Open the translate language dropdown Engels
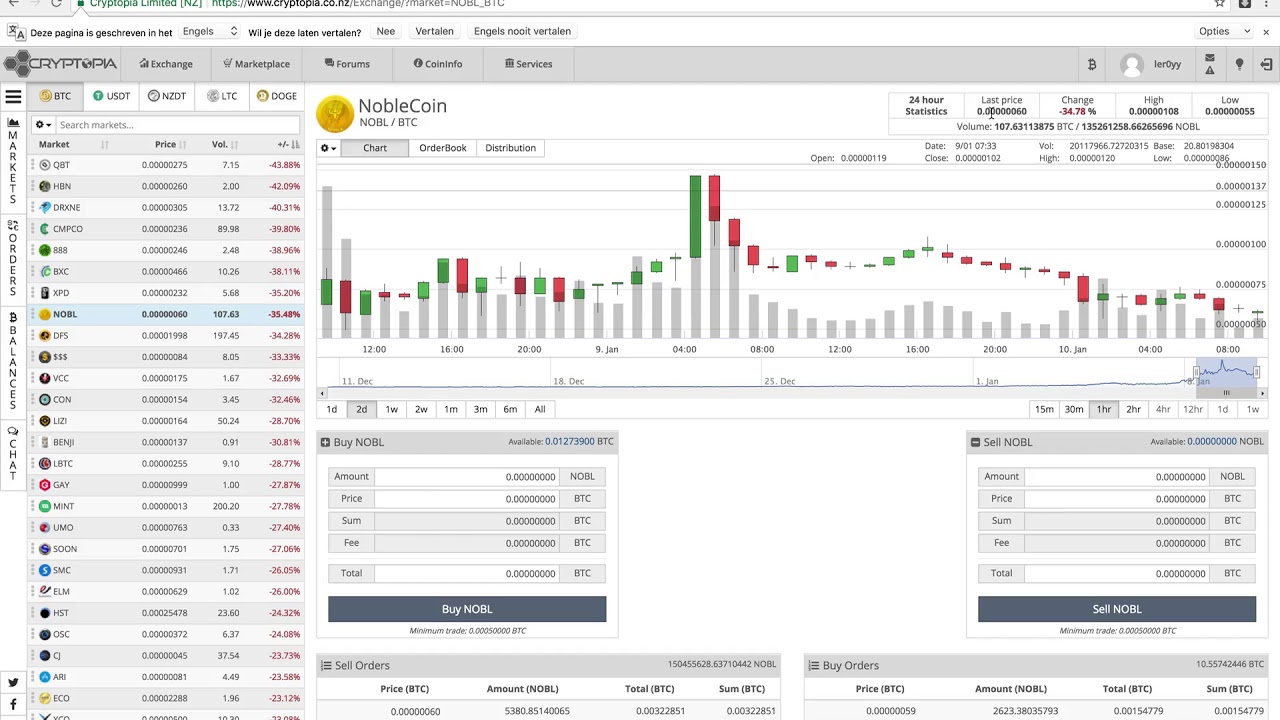This screenshot has width=1280, height=720. 209,31
